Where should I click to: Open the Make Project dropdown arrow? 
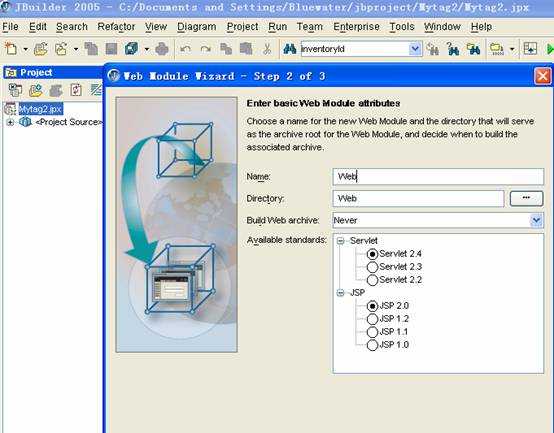[x=512, y=49]
